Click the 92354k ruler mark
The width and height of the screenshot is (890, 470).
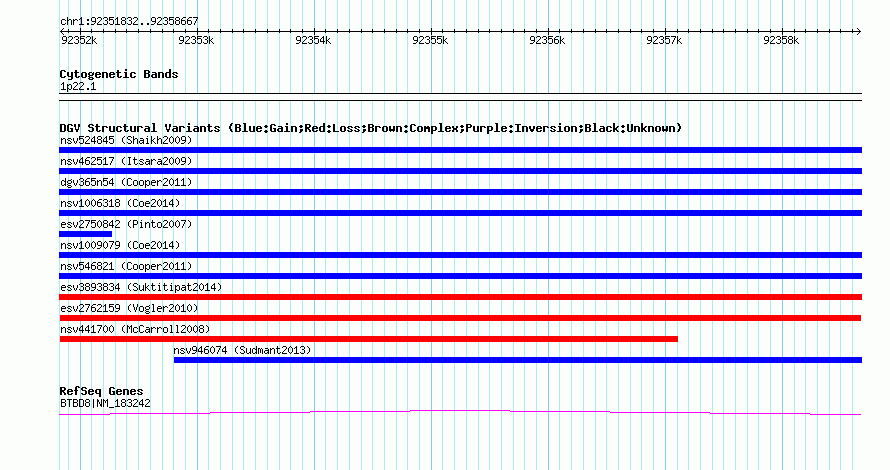point(313,40)
